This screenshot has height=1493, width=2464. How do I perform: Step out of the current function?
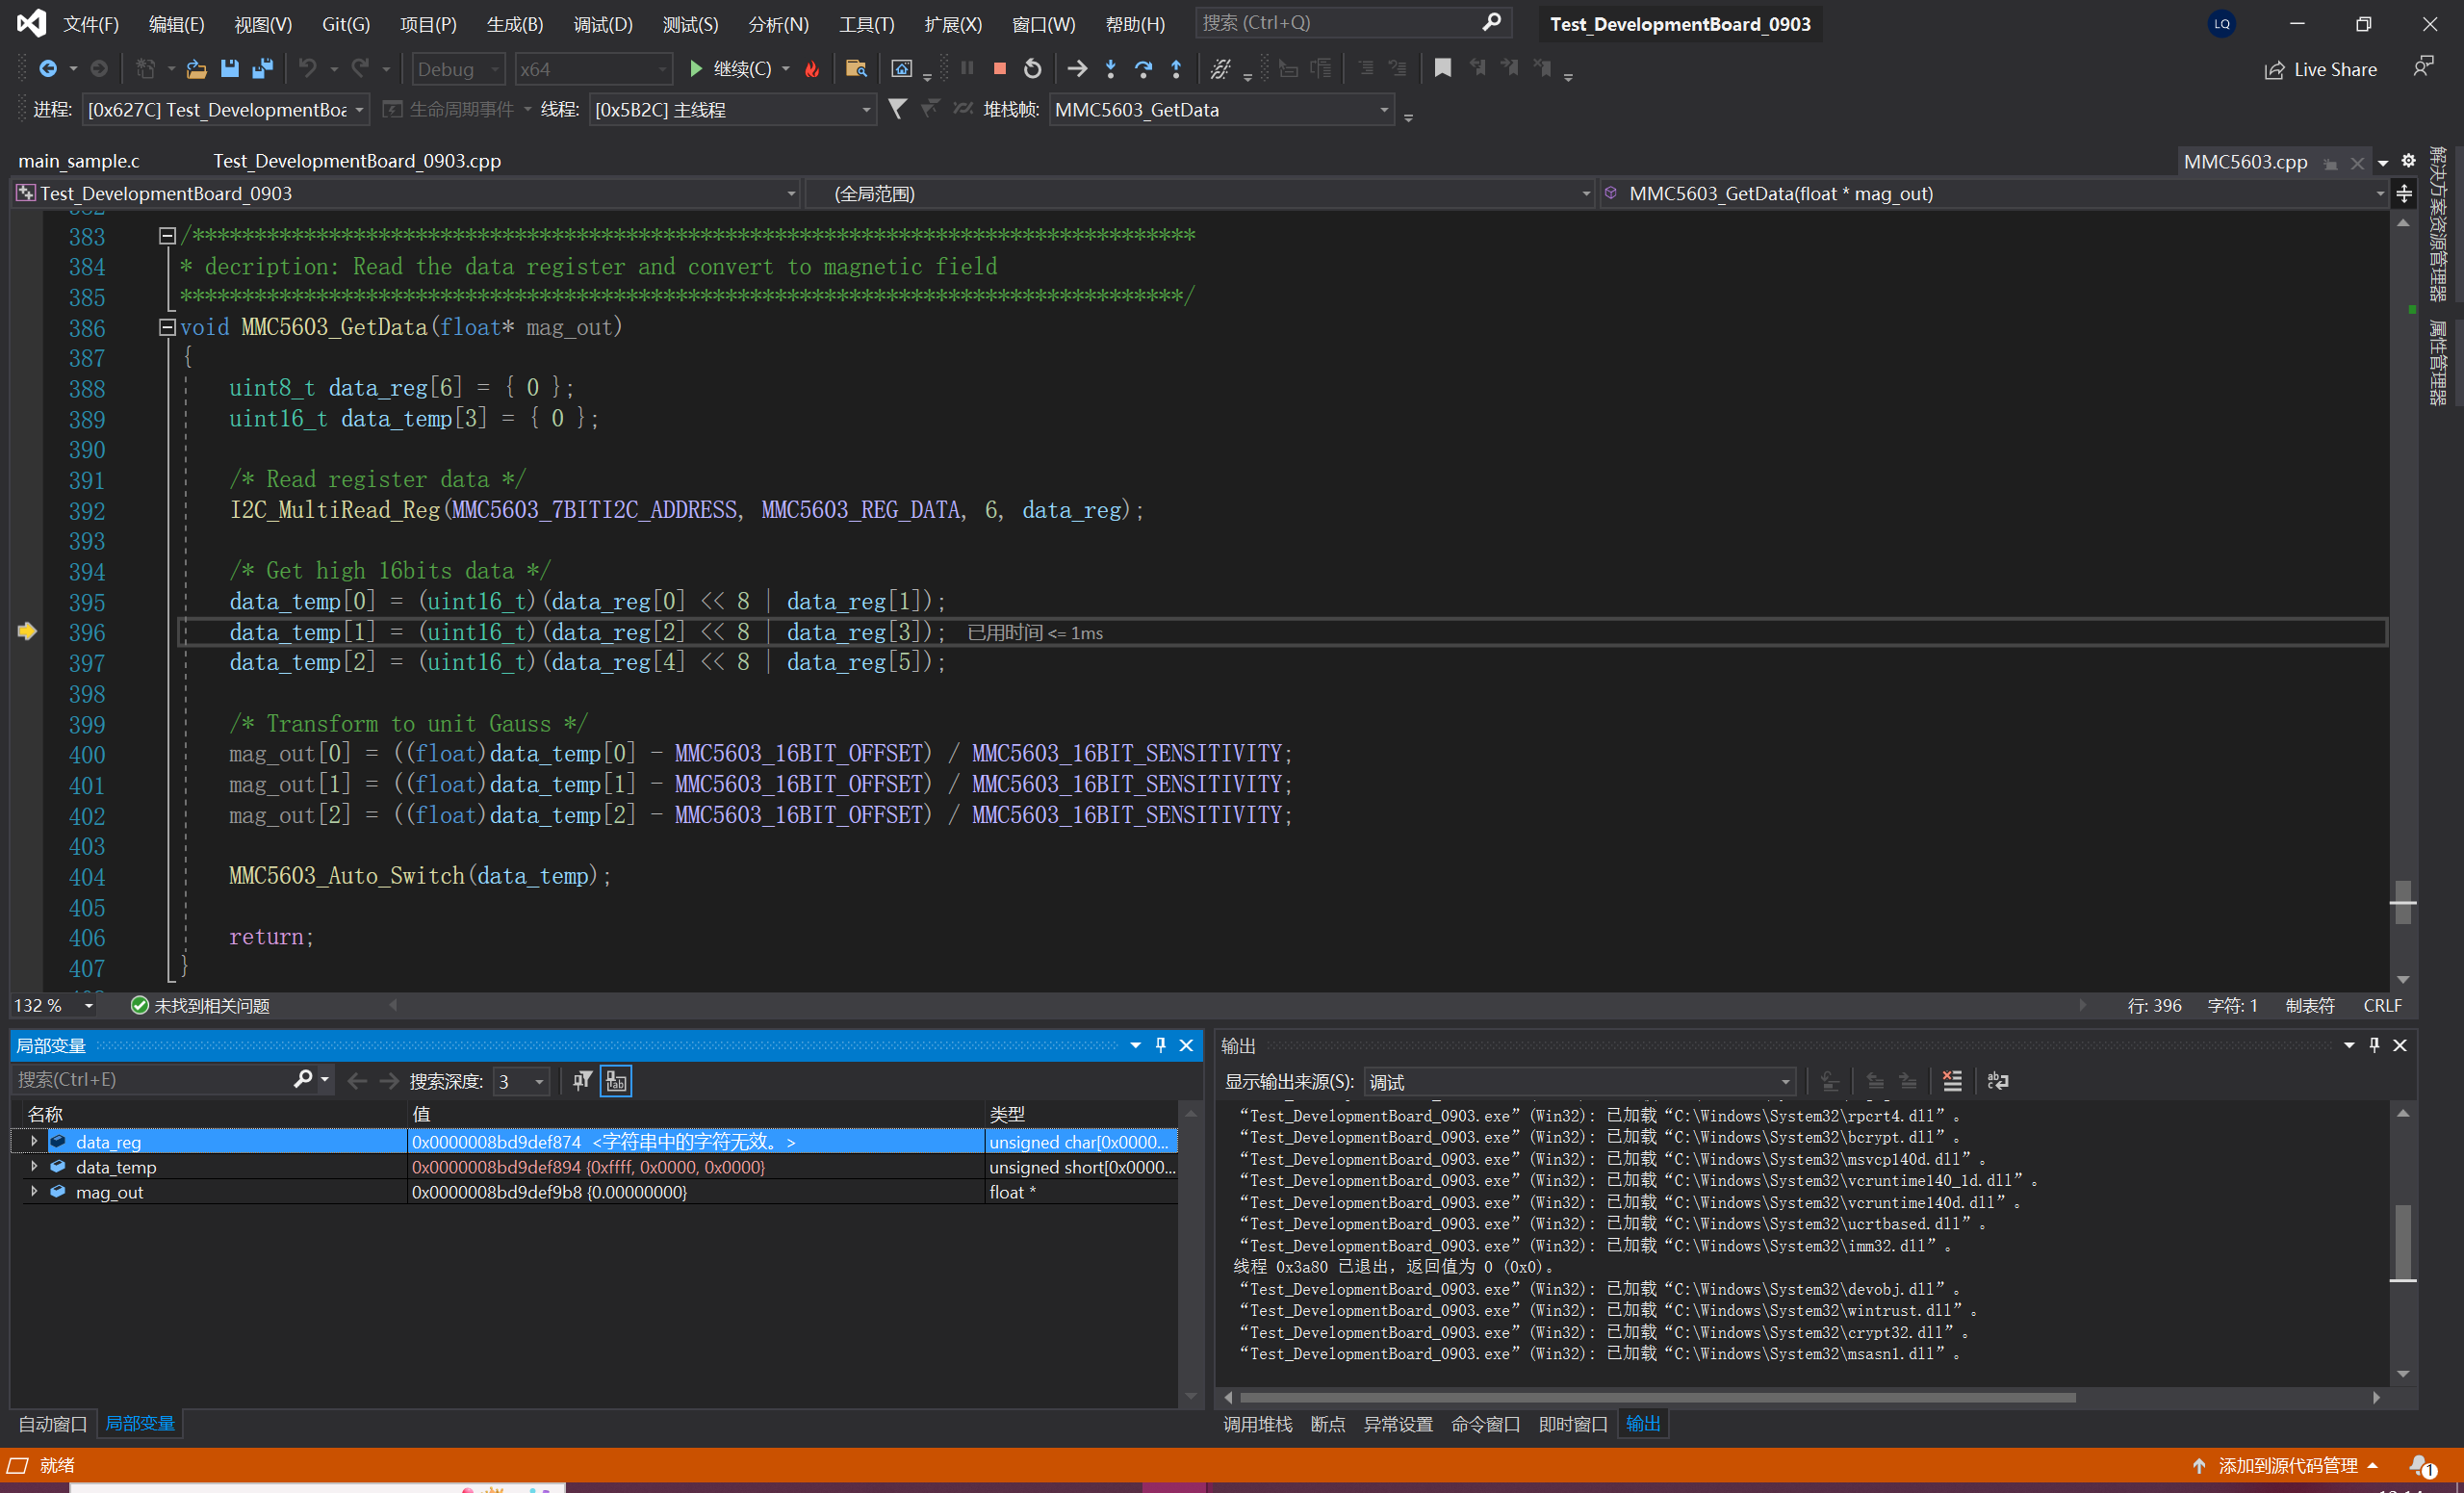(1176, 69)
